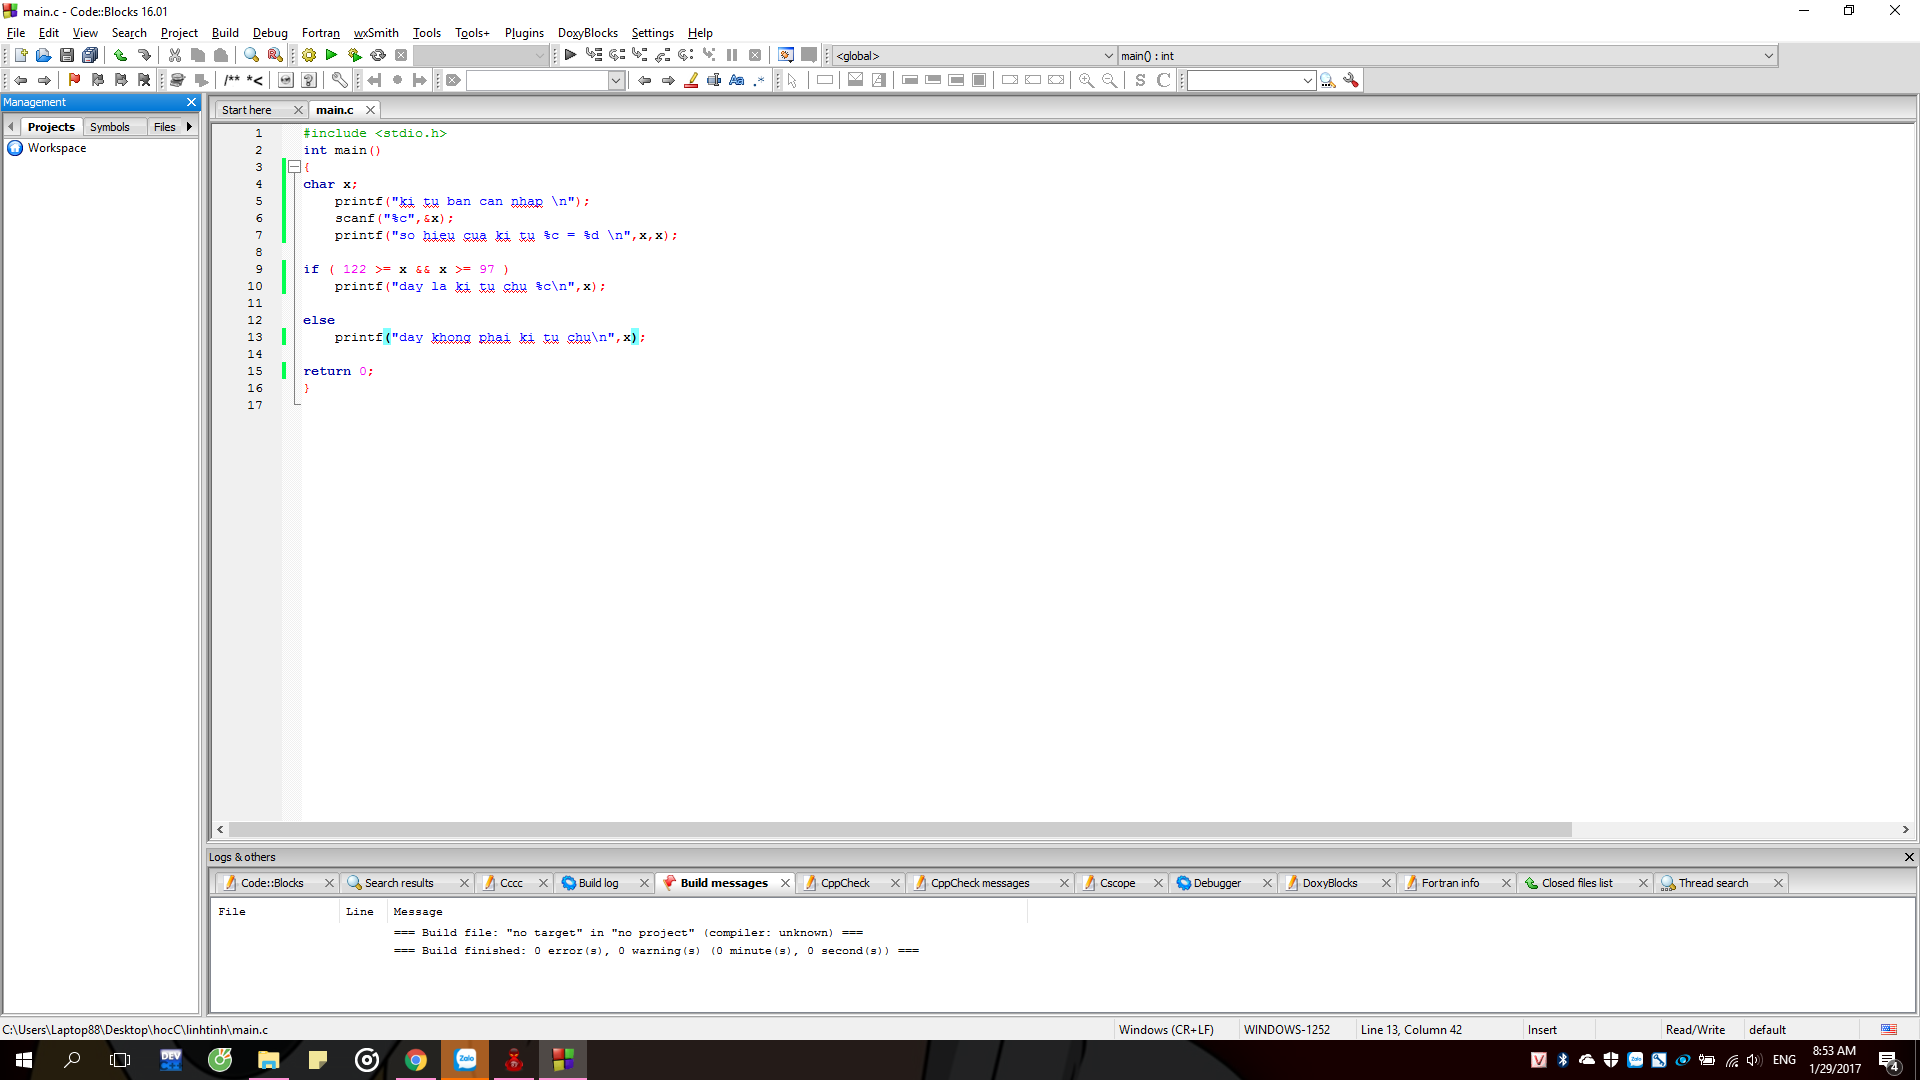Screen dimensions: 1920x1080
Task: Click the green Run button
Action: pyautogui.click(x=331, y=55)
